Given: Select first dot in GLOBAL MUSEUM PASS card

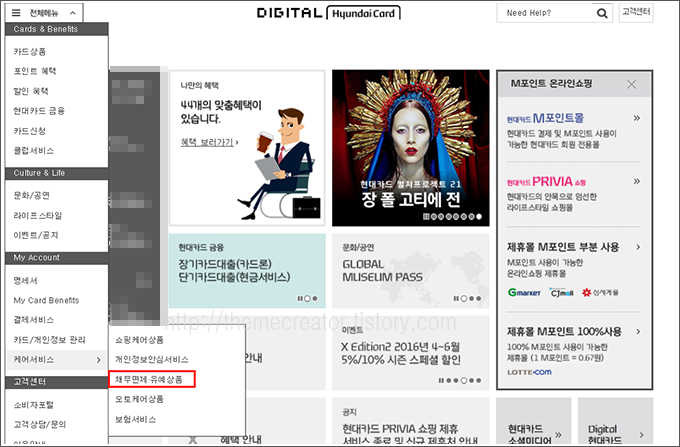Looking at the screenshot, I should pyautogui.click(x=464, y=298).
